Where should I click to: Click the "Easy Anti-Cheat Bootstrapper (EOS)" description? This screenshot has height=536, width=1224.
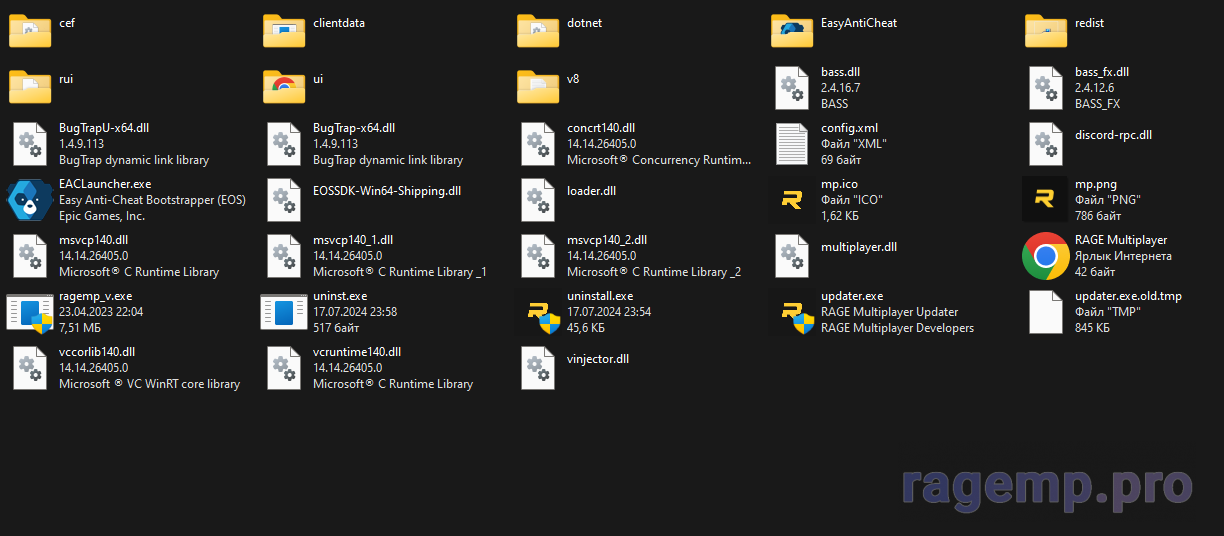[x=152, y=200]
